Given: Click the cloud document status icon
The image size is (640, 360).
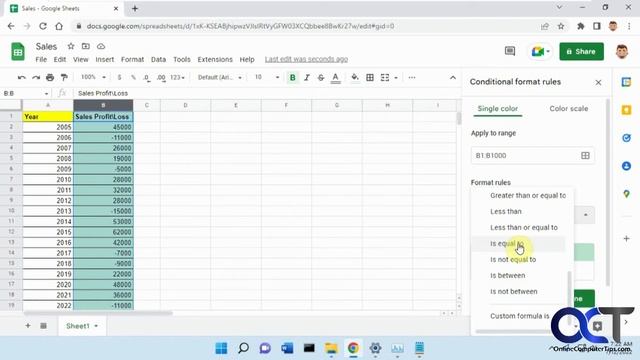Looking at the screenshot, I should point(101,46).
